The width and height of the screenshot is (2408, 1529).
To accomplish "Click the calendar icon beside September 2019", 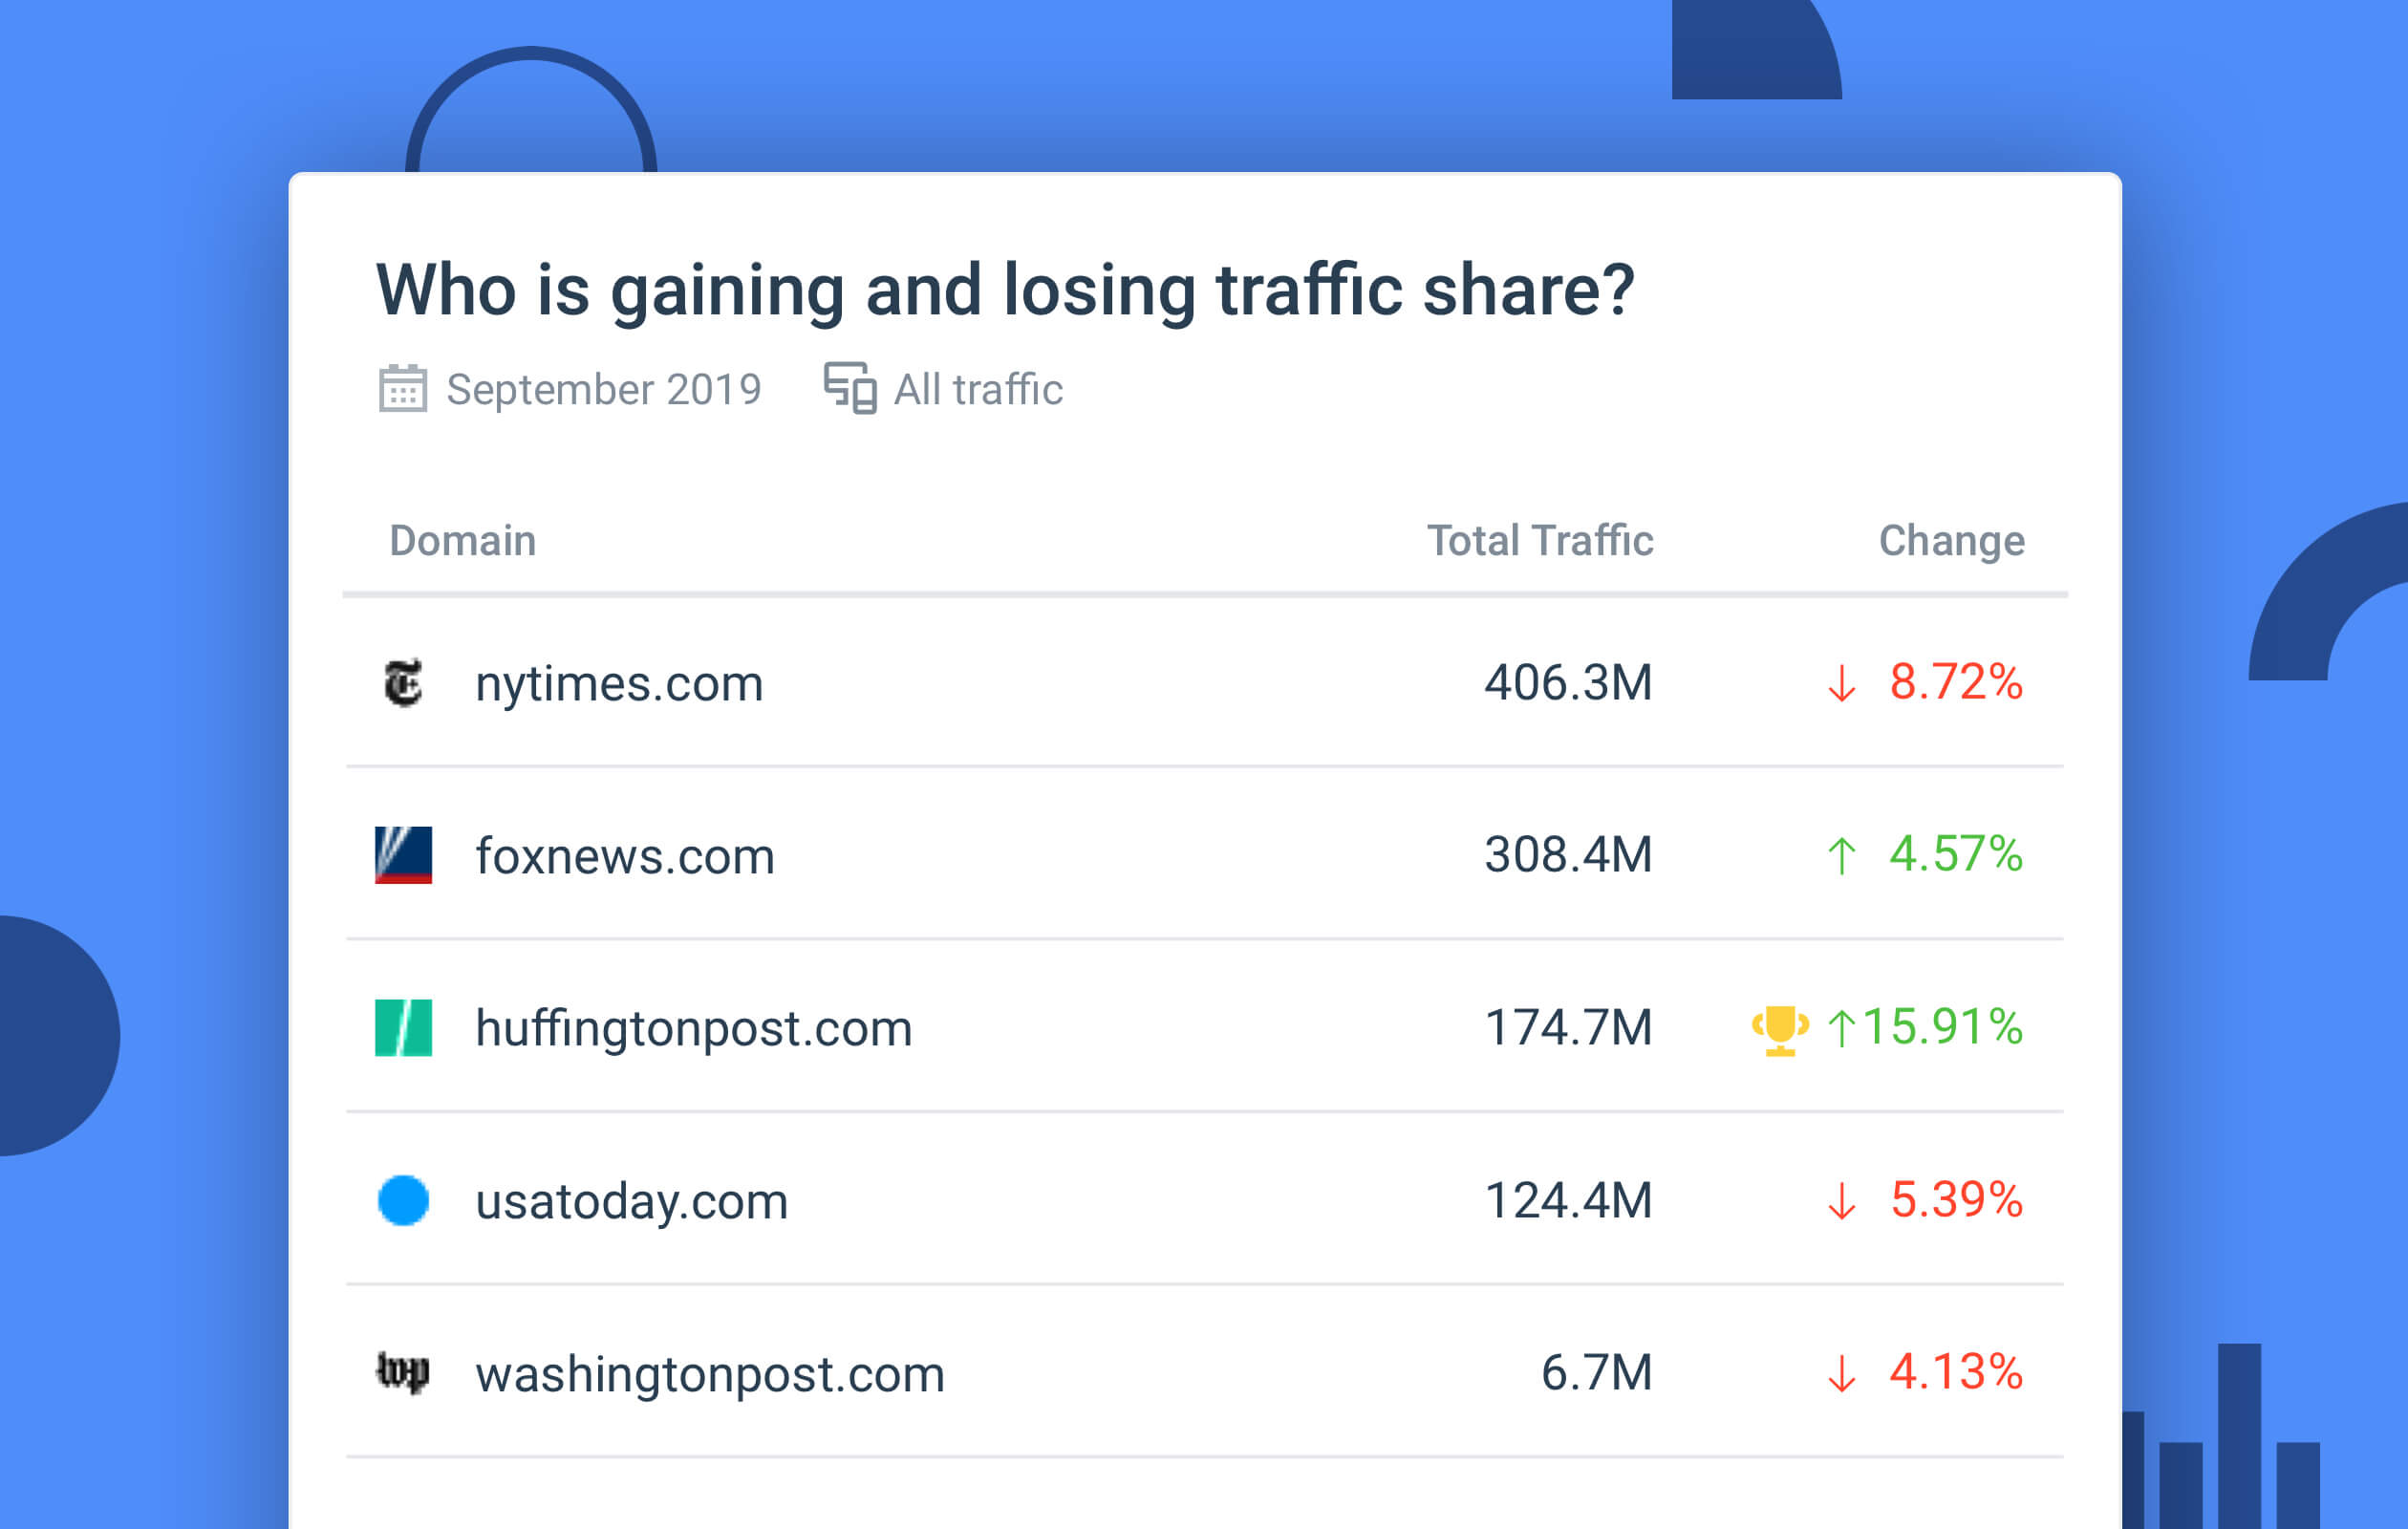I will click(x=401, y=389).
